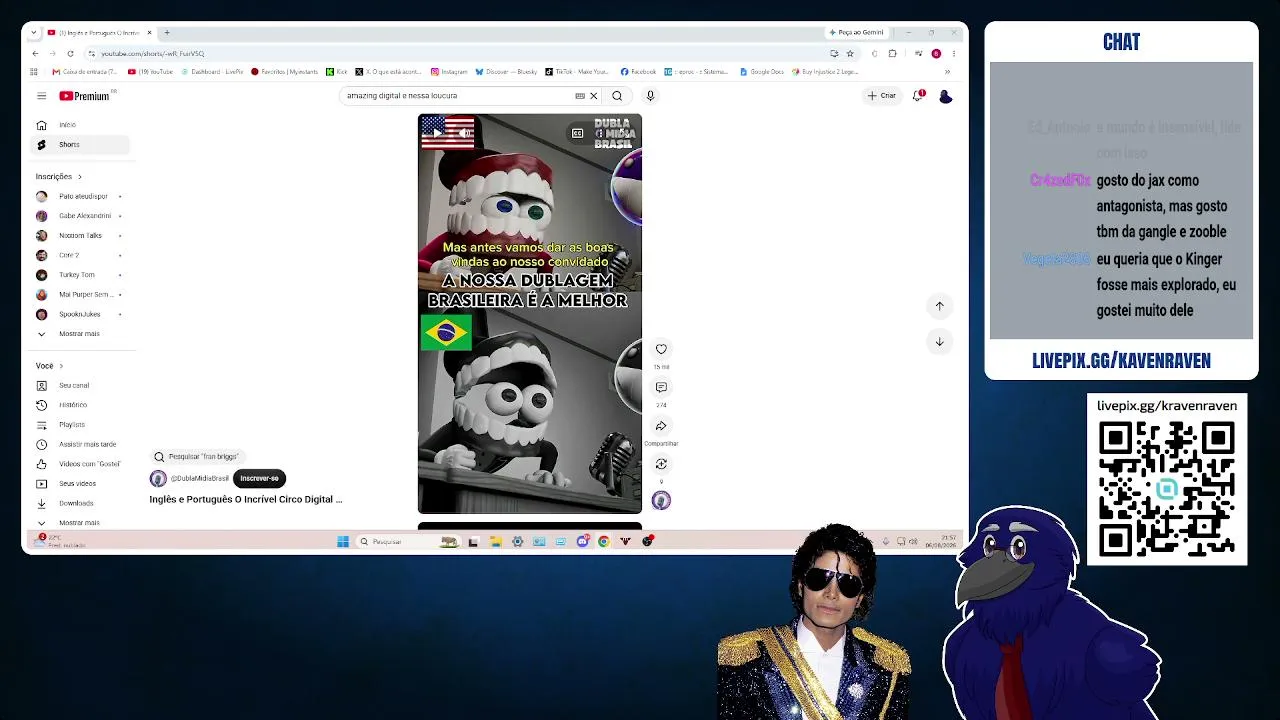Open a new browser tab
Screen dimensions: 1280x720
click(166, 33)
